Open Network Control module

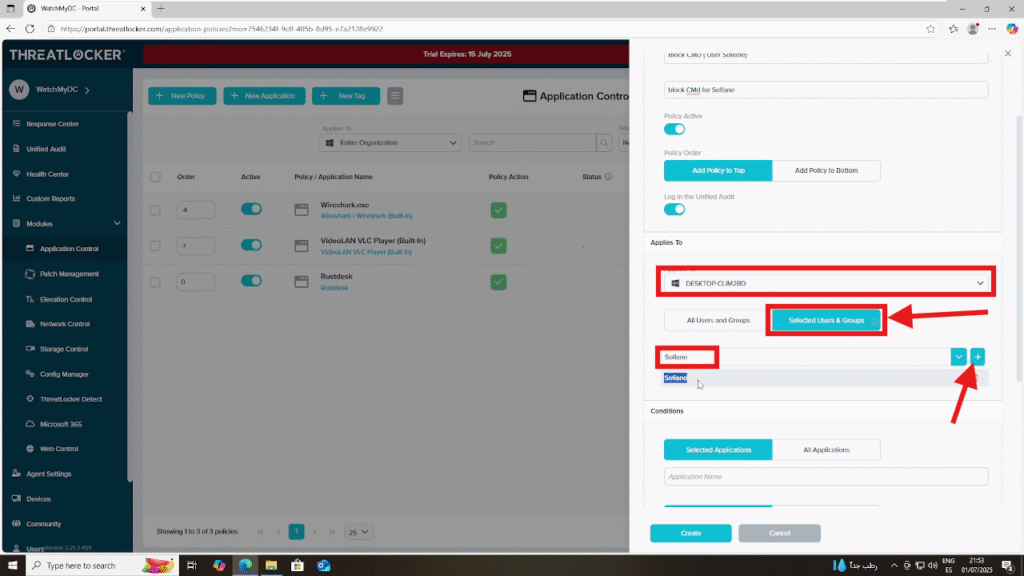pos(65,324)
